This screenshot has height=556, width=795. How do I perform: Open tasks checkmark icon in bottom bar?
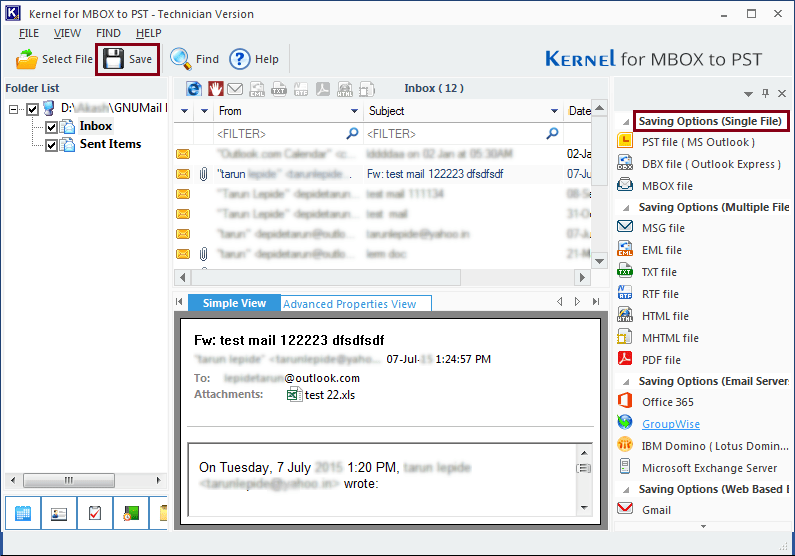[95, 513]
